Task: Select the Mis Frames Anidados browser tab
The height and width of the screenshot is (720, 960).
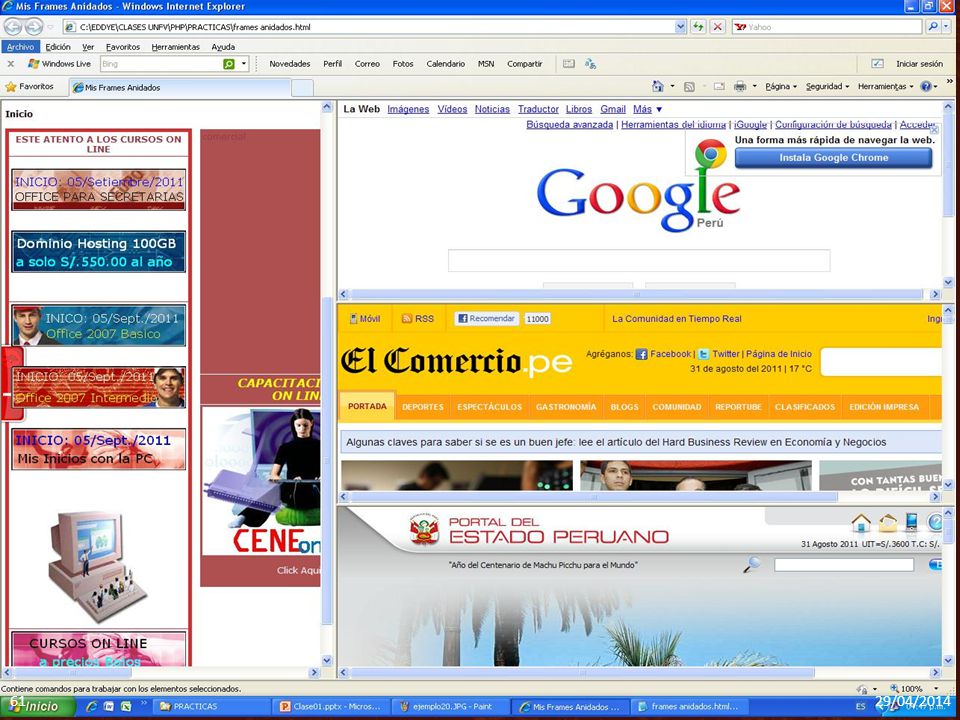Action: pos(179,88)
